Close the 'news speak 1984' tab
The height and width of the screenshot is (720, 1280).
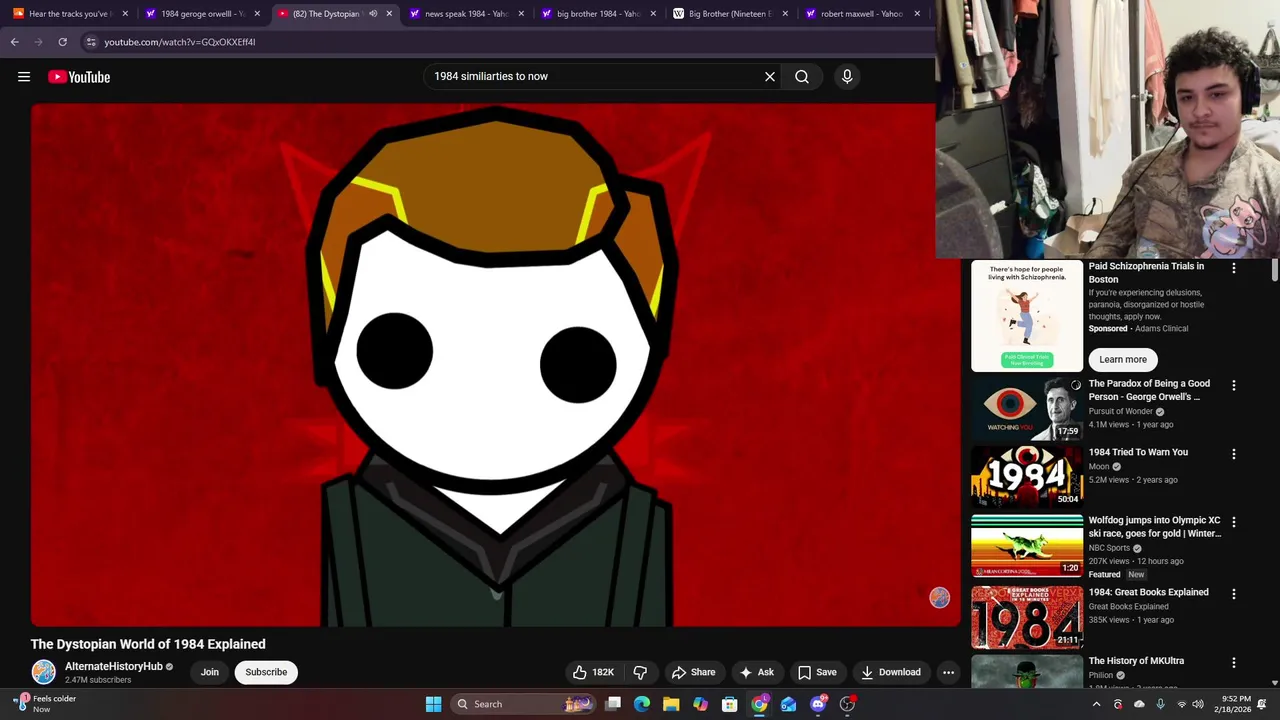(x=521, y=14)
